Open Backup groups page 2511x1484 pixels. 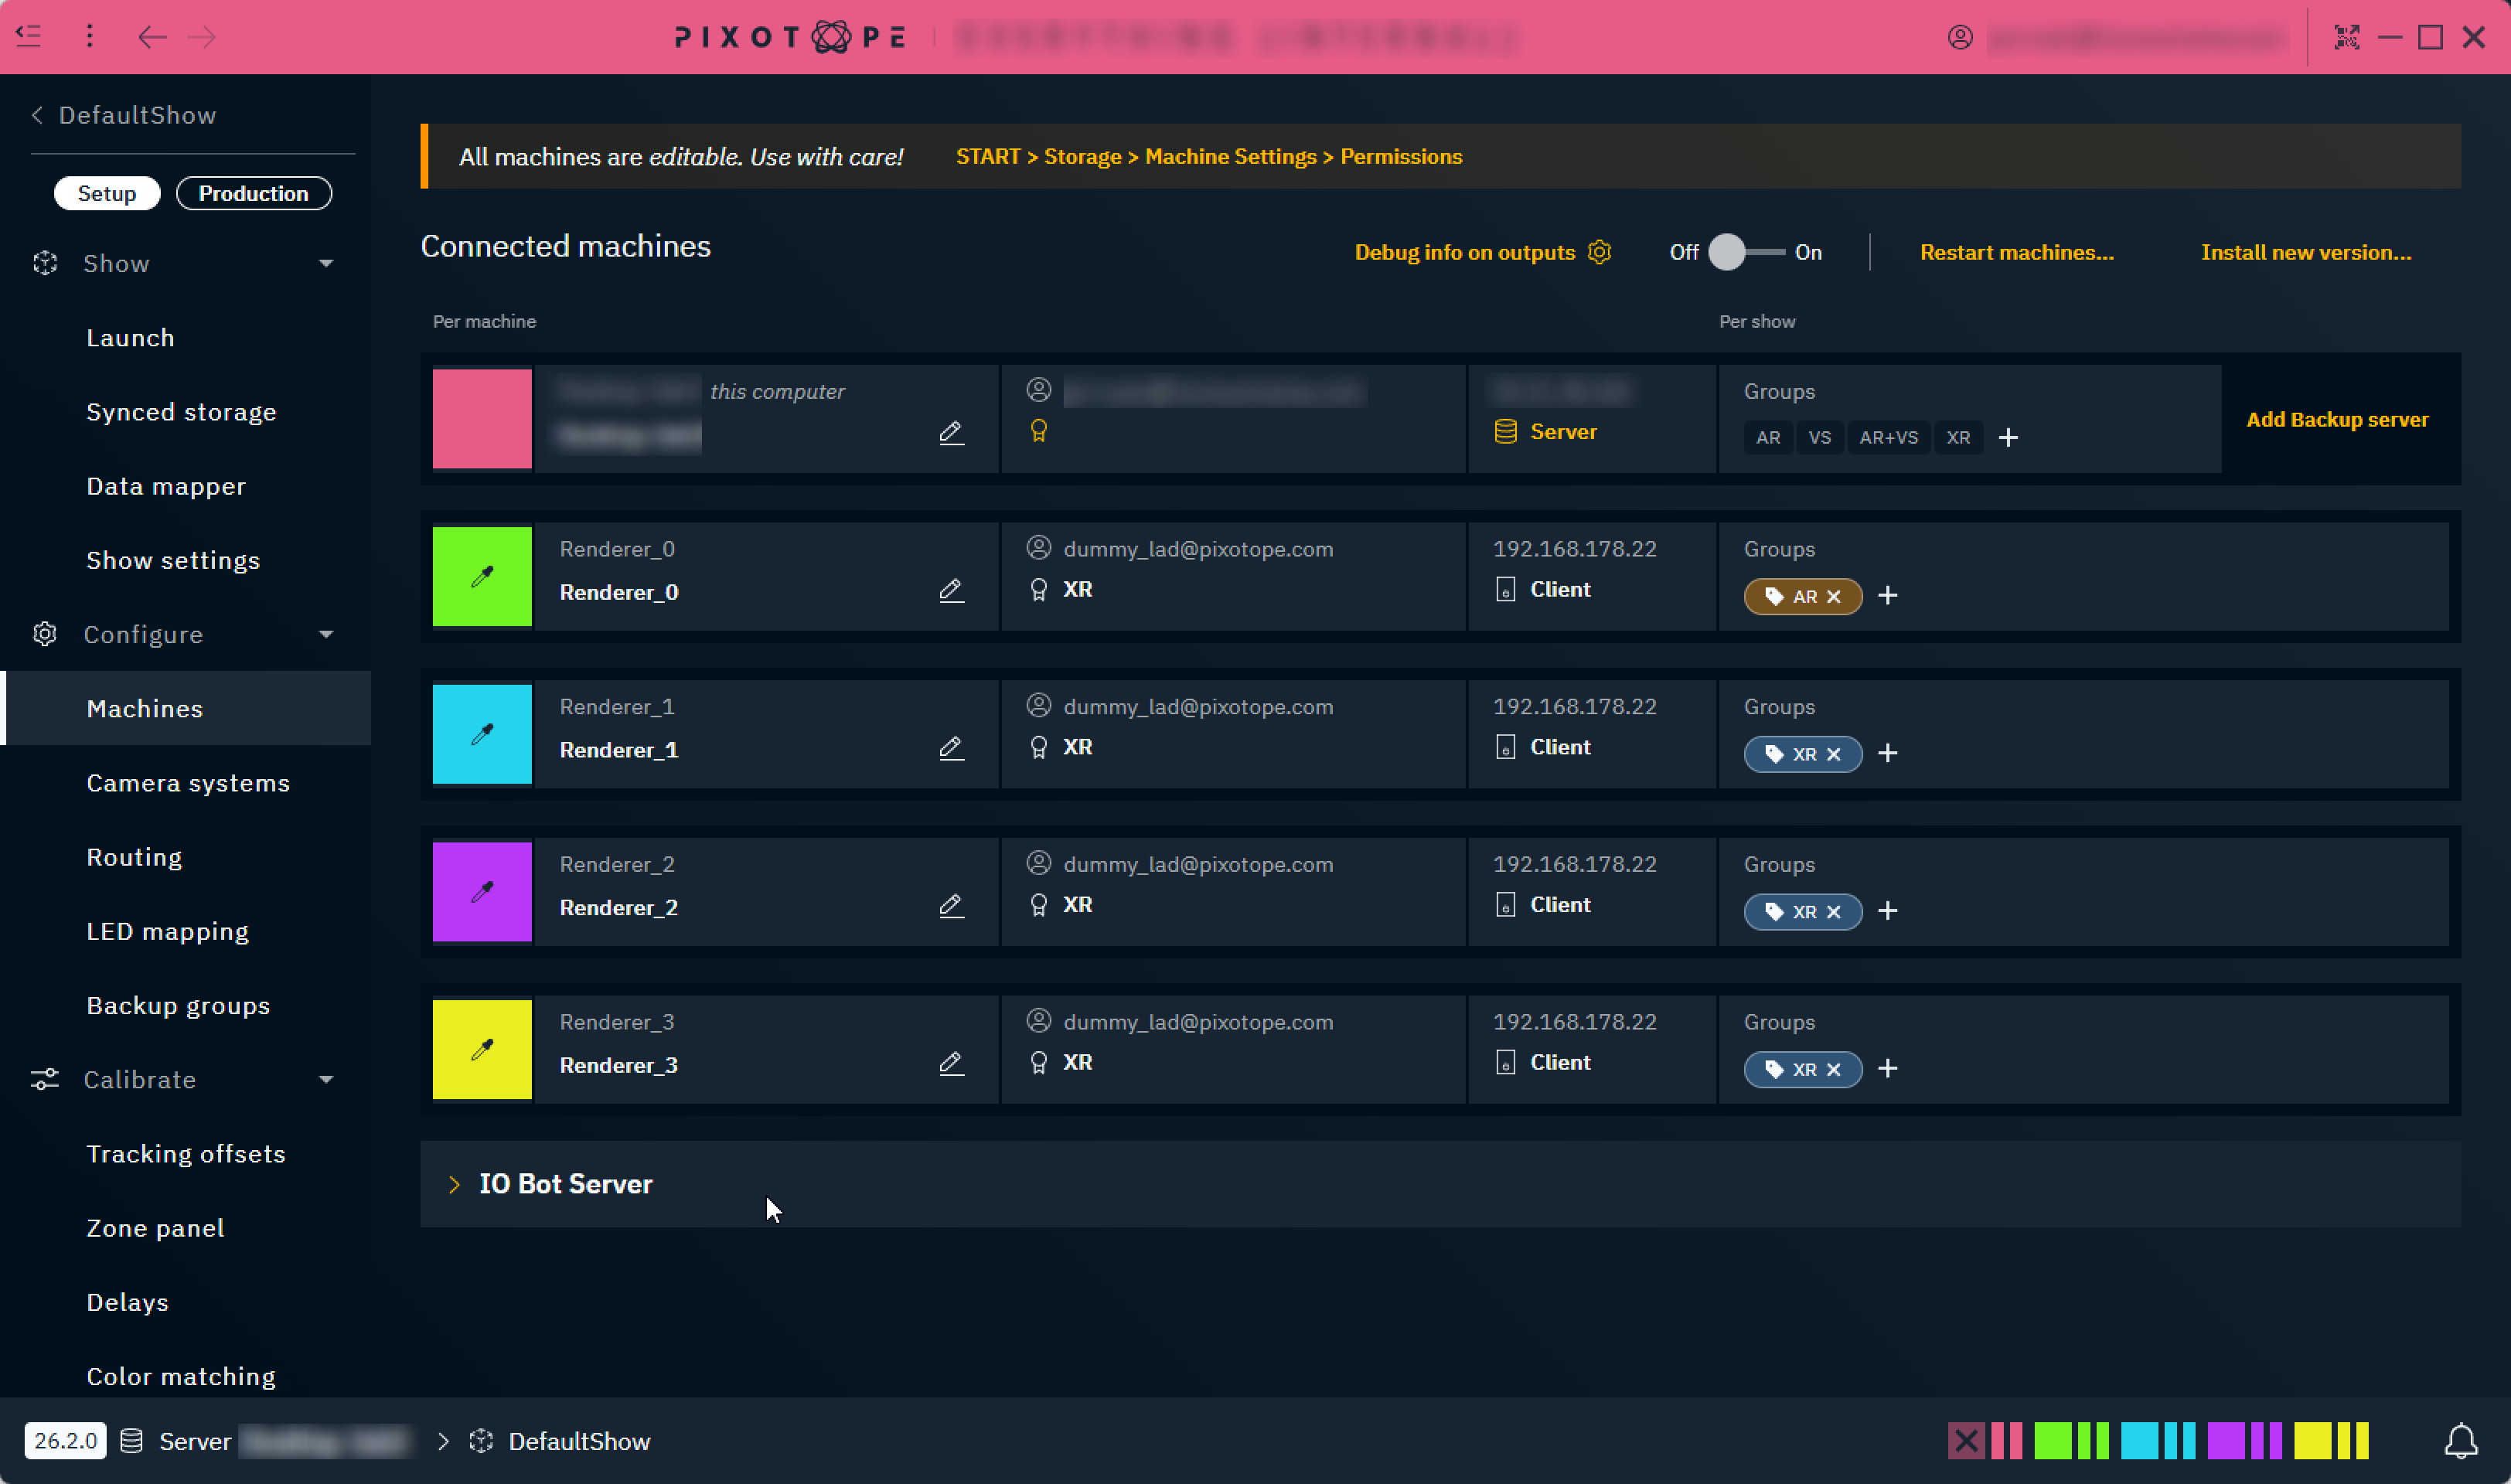(178, 1005)
